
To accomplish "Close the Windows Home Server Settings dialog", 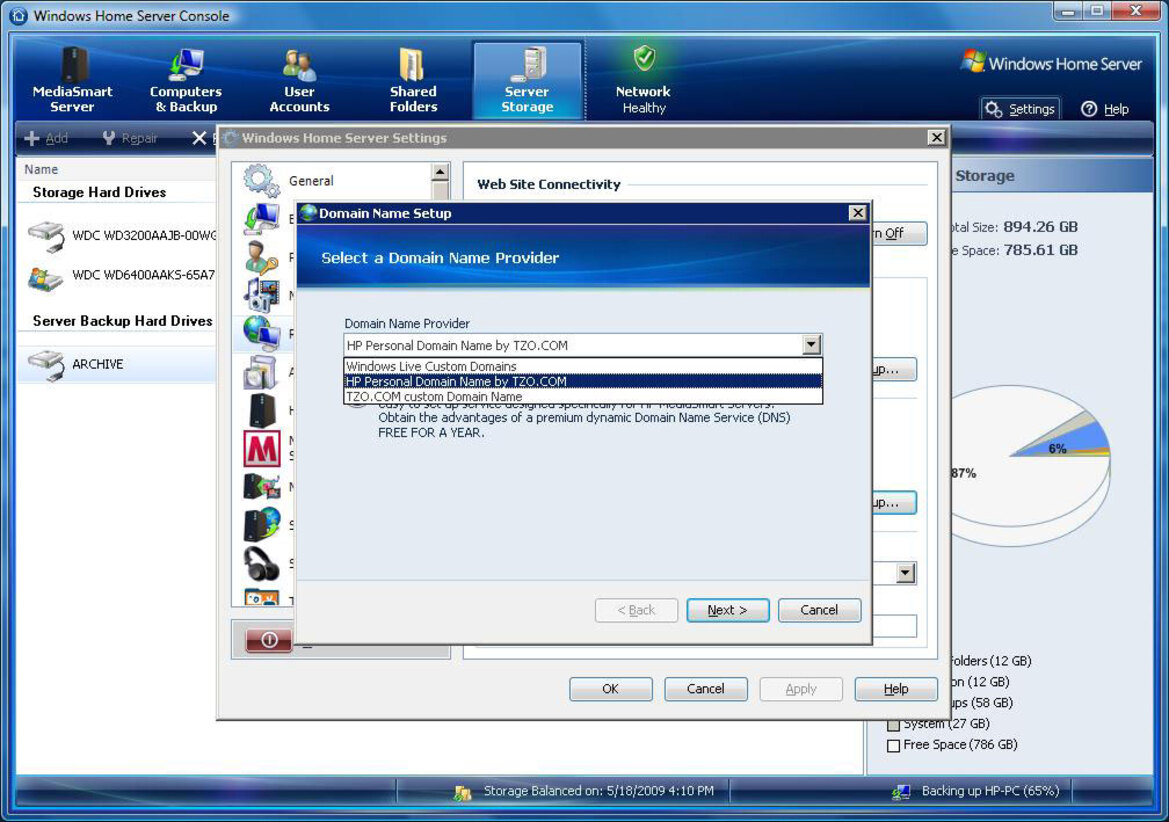I will tap(936, 138).
